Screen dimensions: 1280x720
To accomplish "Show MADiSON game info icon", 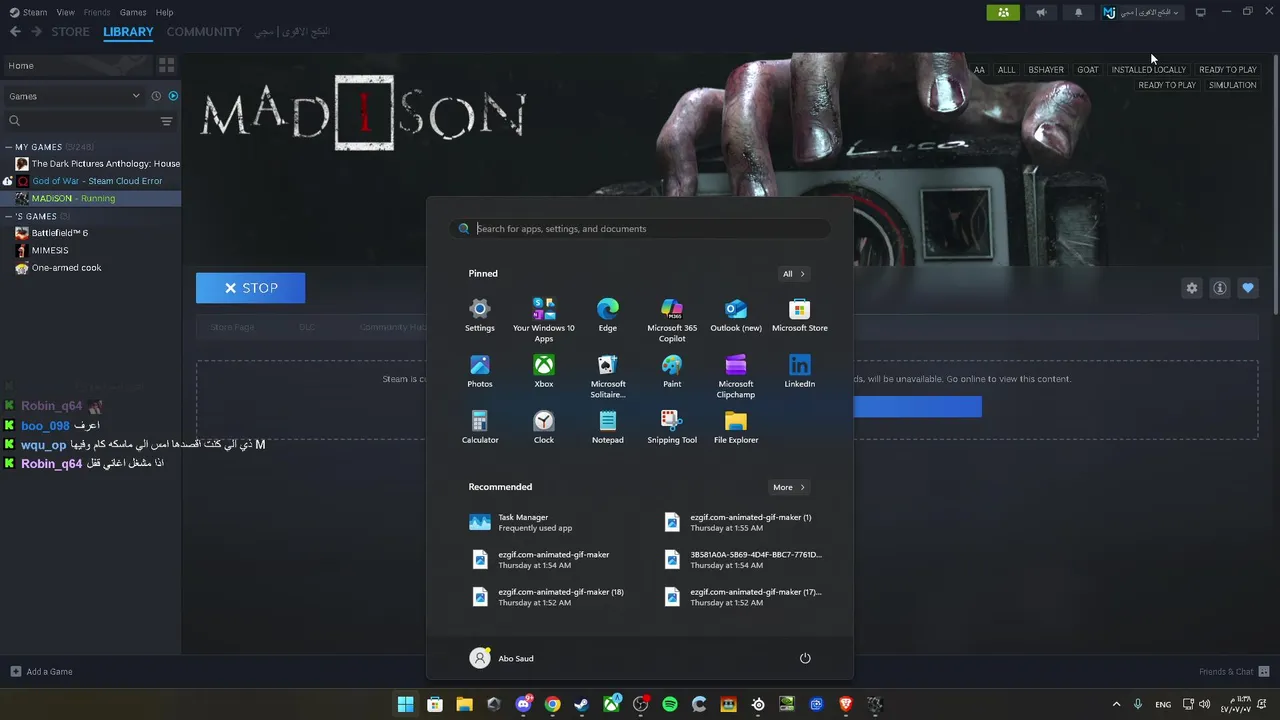I will click(x=1220, y=288).
